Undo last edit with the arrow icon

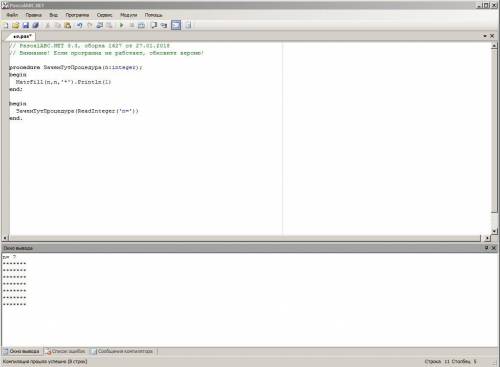[79, 25]
